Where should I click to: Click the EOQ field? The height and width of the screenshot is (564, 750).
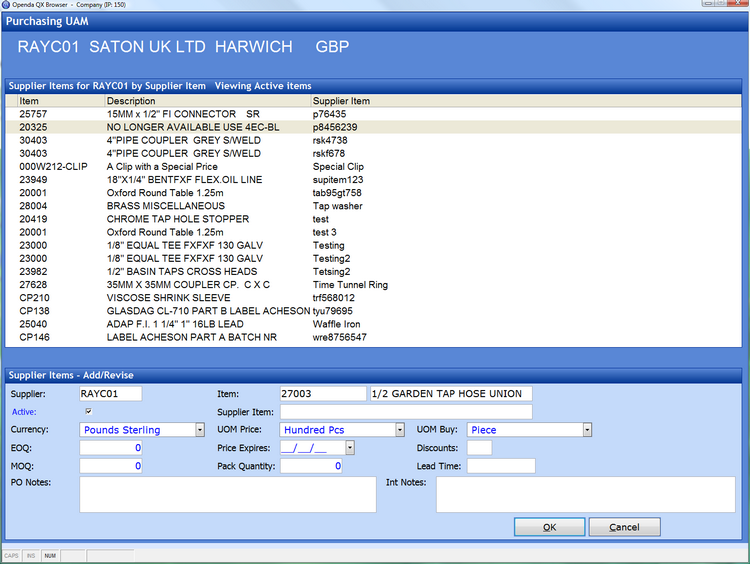tap(110, 448)
